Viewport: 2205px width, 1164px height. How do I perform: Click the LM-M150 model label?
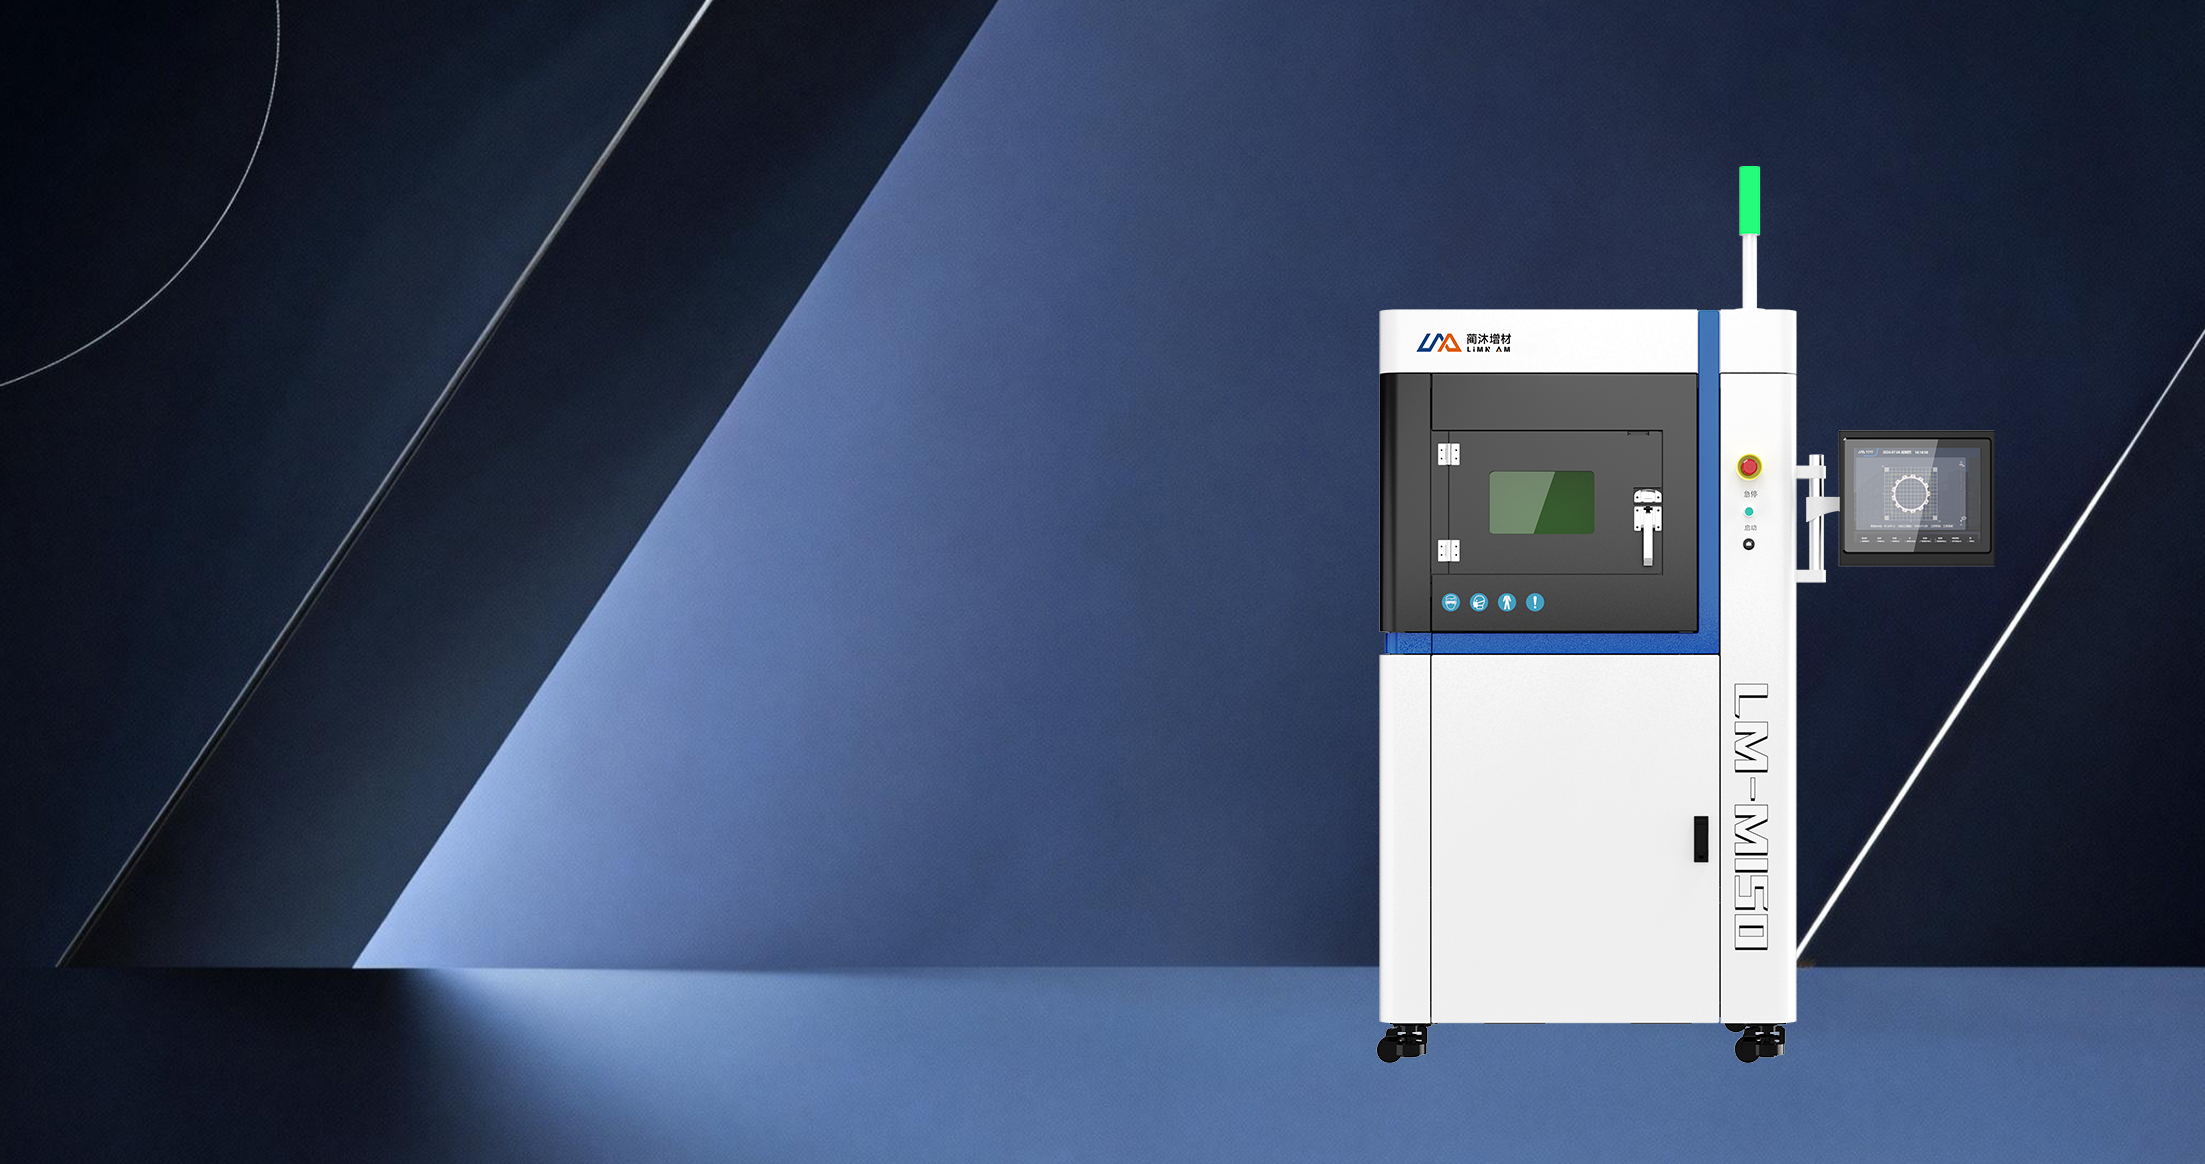point(1751,816)
